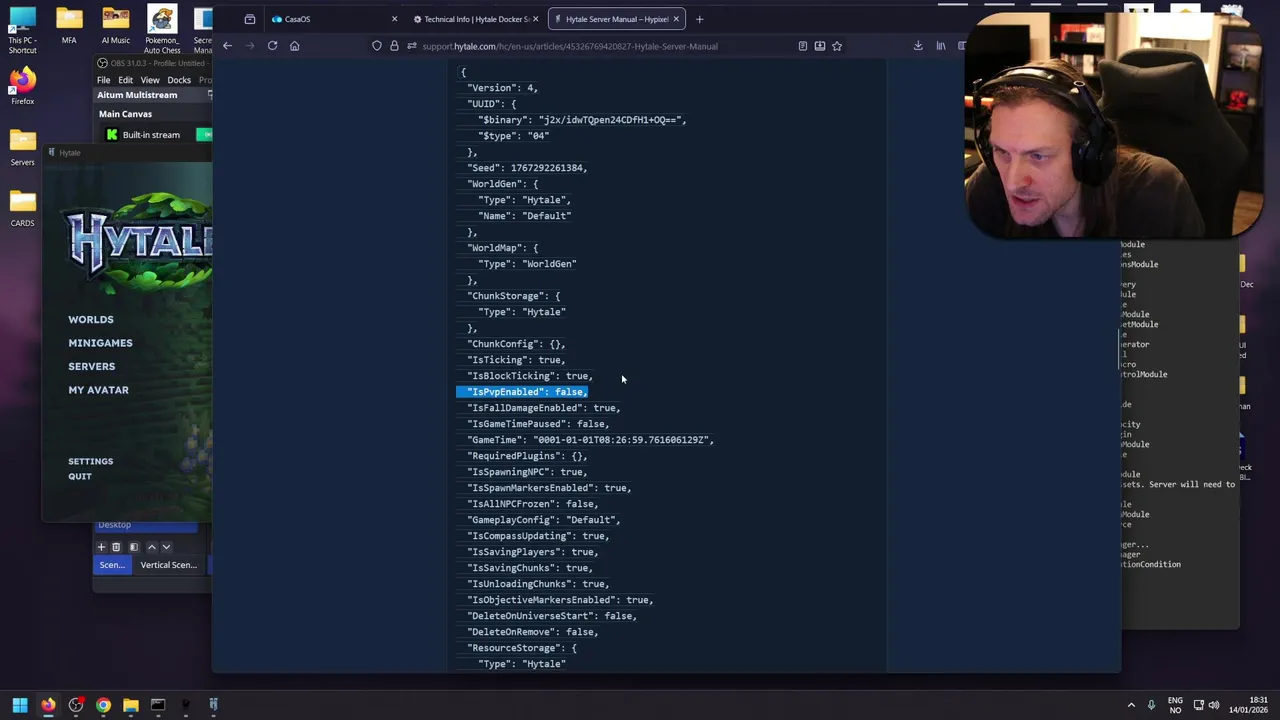The width and height of the screenshot is (1280, 720).
Task: Close the CasaOS tab
Action: (x=394, y=19)
